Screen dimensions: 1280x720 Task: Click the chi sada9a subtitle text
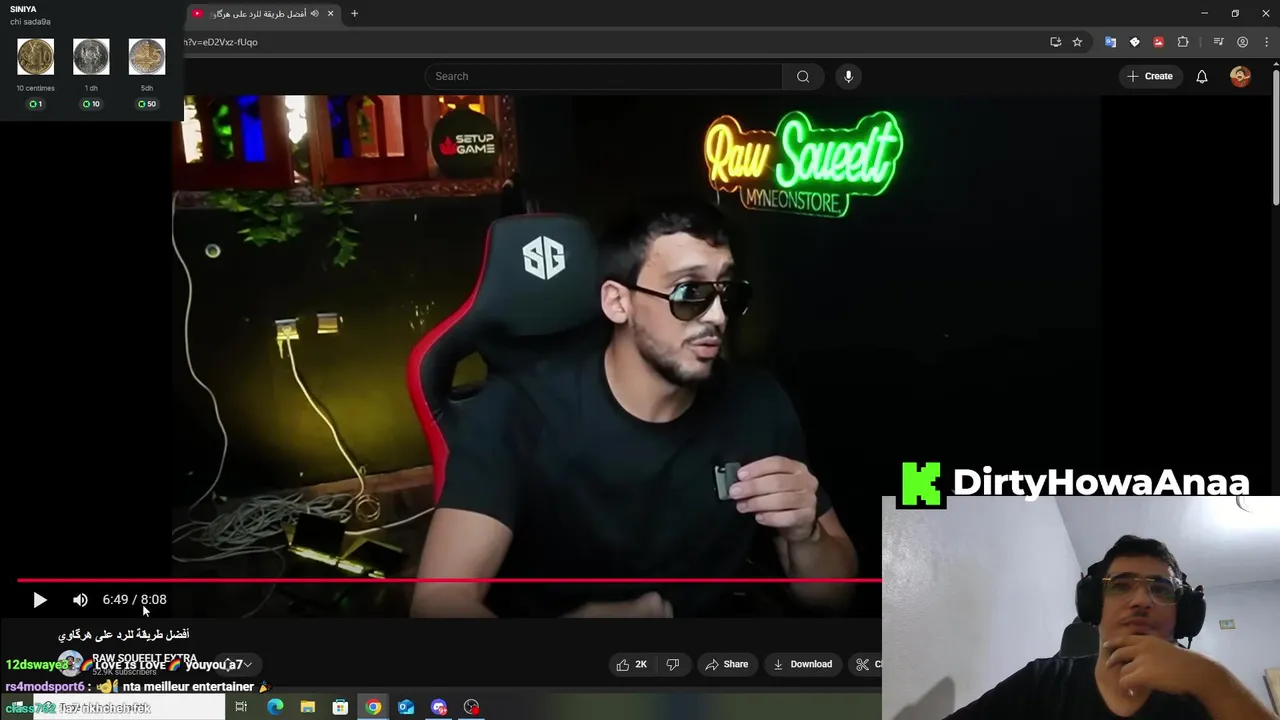(x=30, y=22)
